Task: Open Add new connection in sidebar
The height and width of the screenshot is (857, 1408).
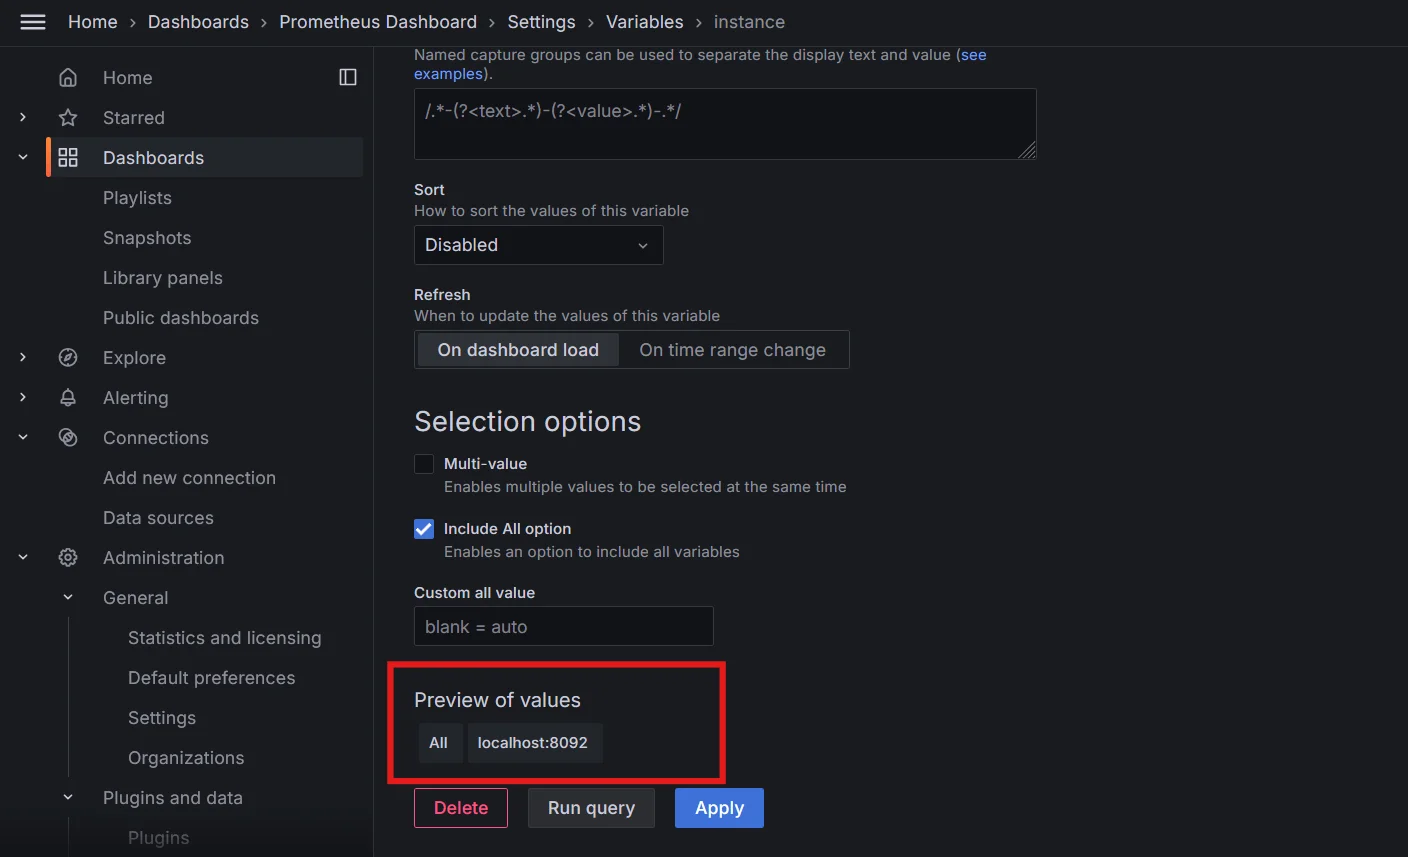Action: pos(189,478)
